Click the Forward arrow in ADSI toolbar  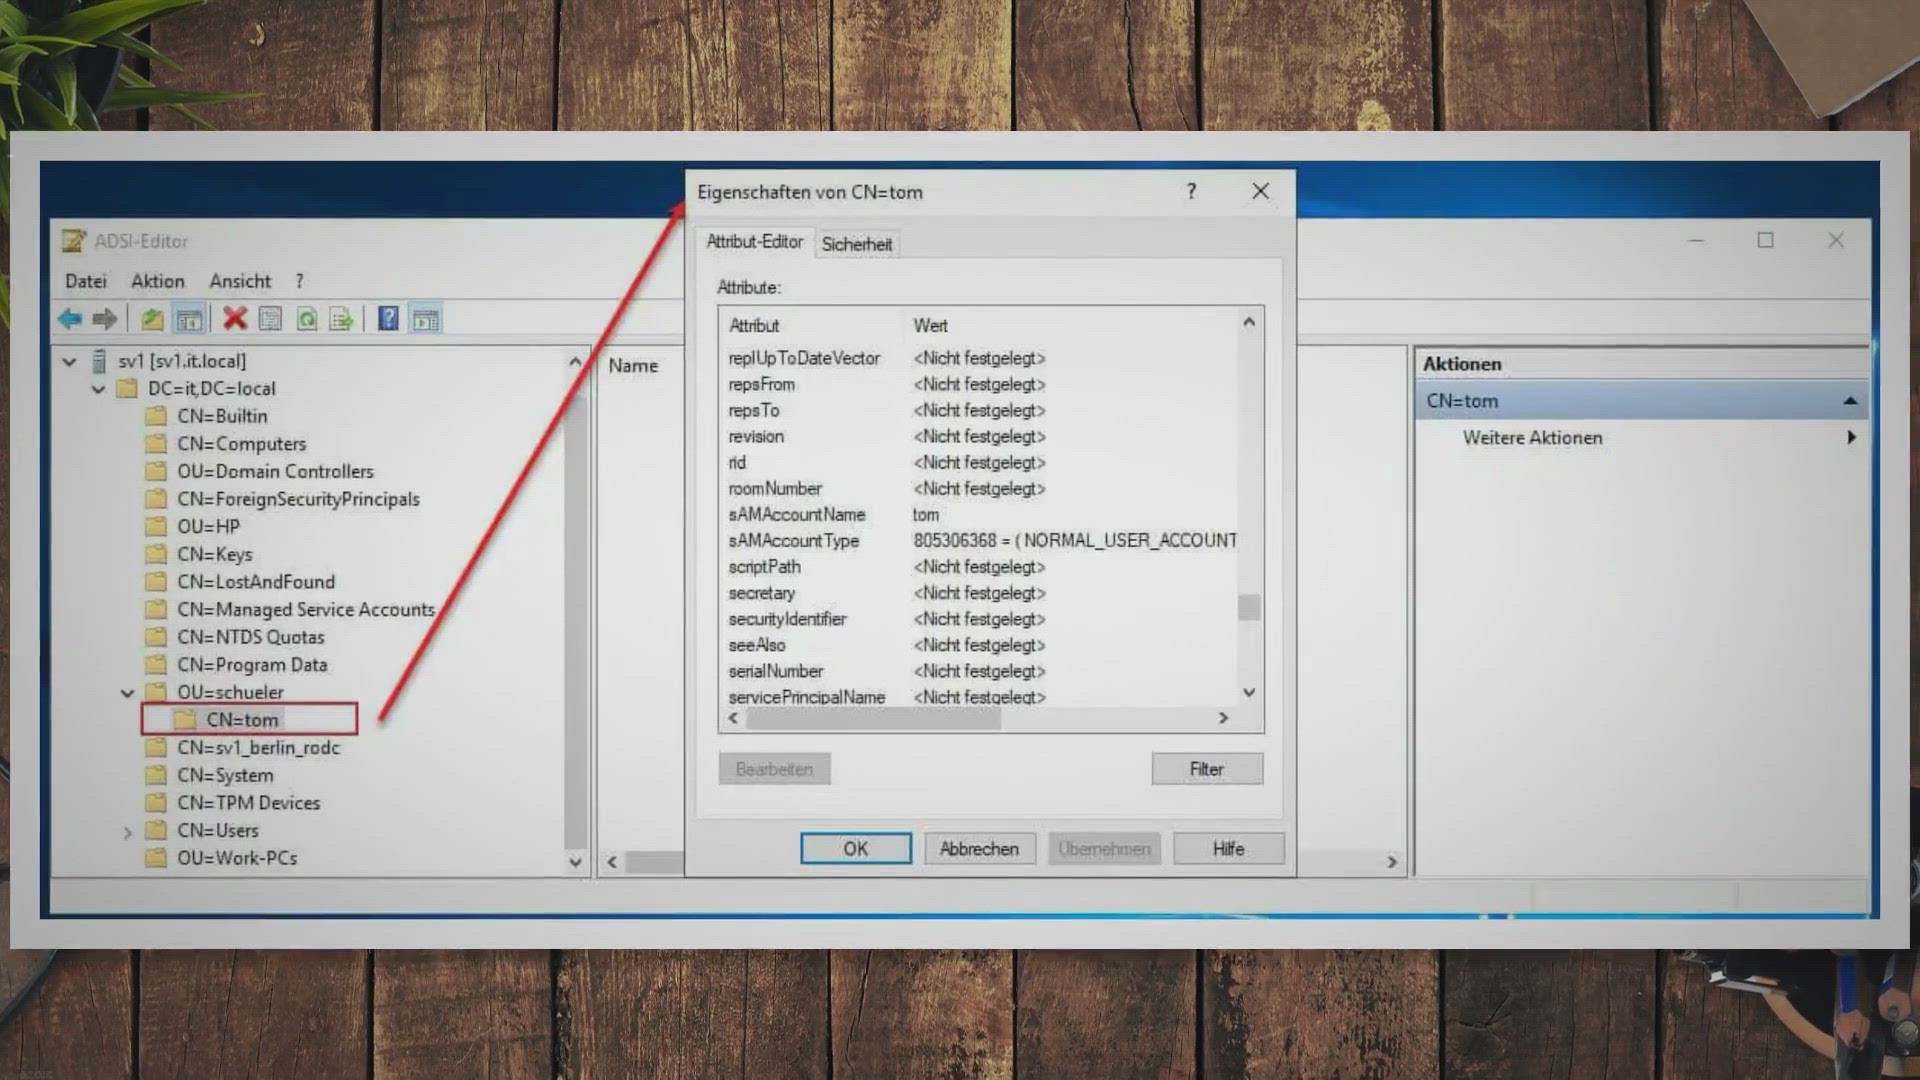click(104, 319)
